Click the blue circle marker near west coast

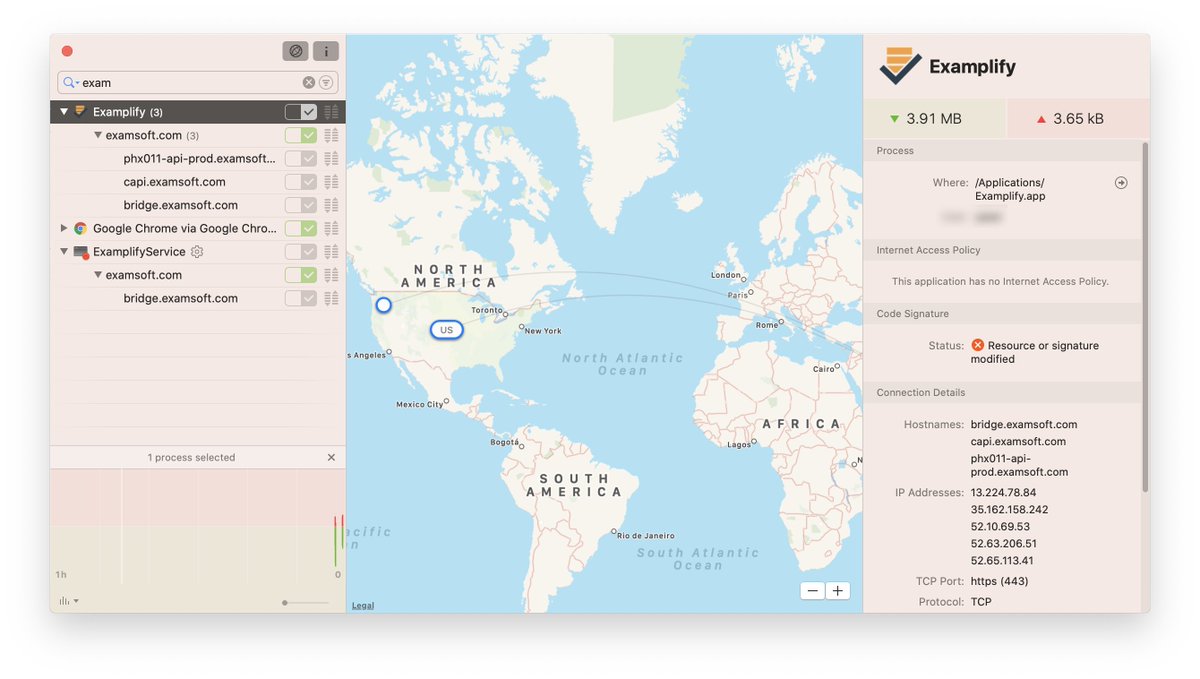(x=383, y=305)
